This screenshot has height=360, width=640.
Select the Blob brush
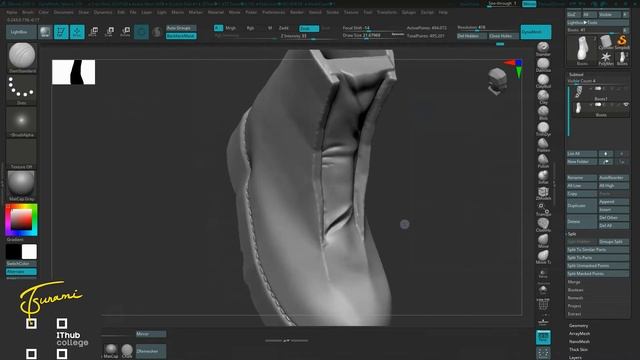click(x=543, y=112)
